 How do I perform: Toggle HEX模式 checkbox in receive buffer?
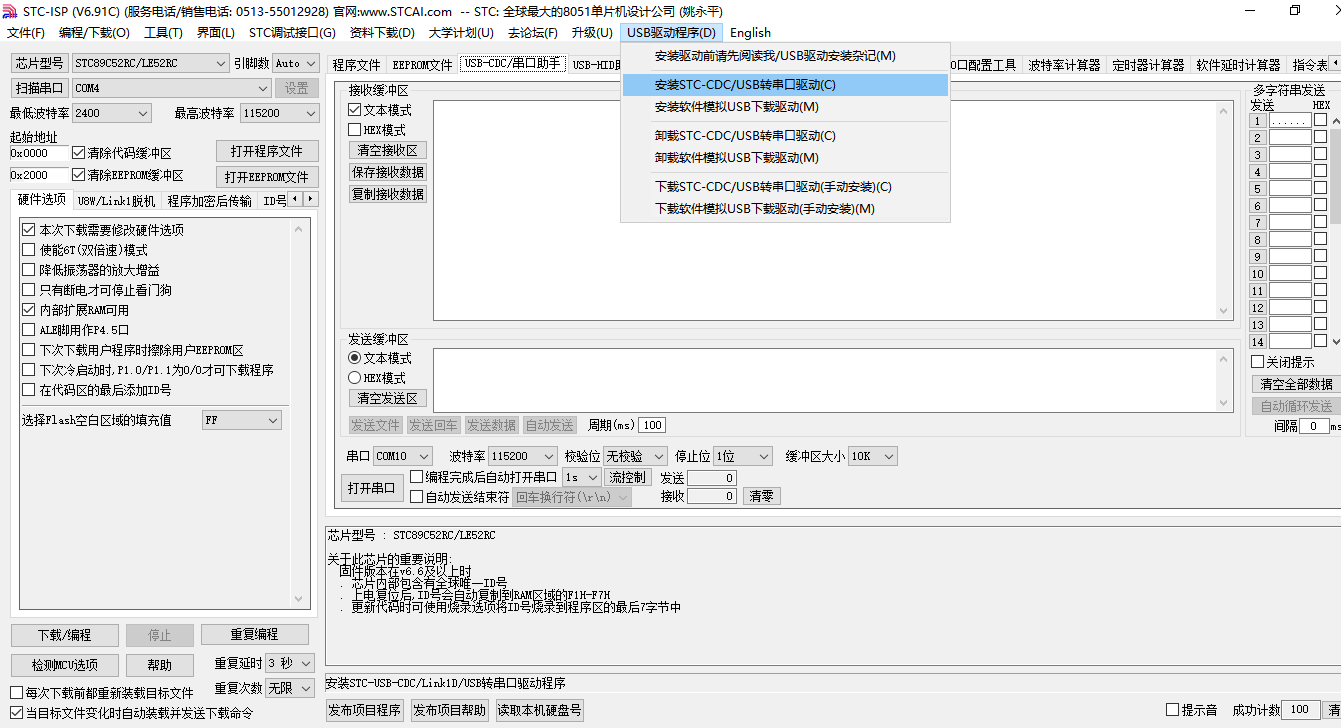(355, 130)
